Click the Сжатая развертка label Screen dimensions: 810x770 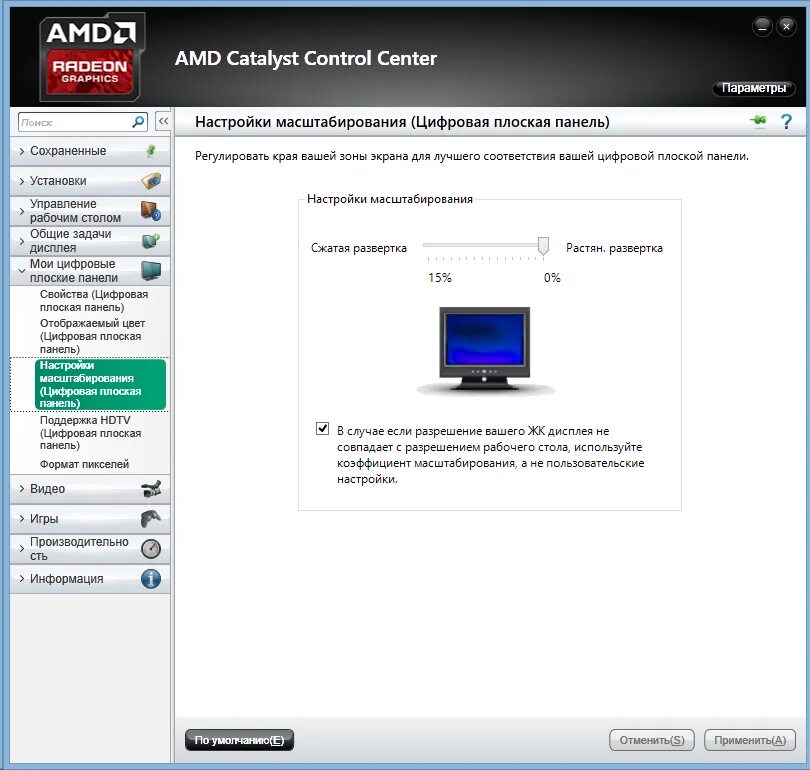click(359, 248)
